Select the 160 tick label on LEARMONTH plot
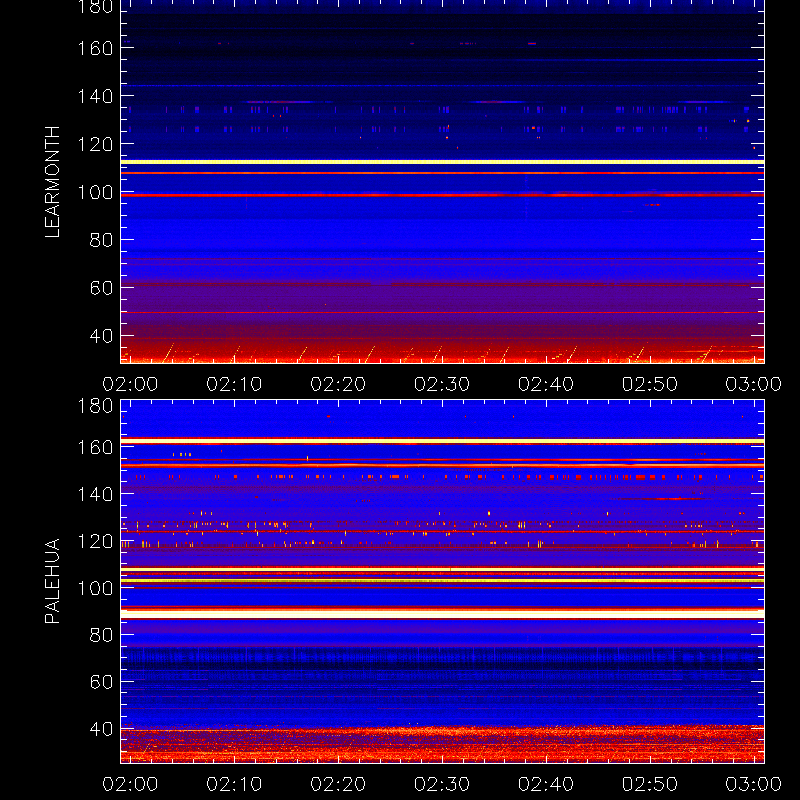Image resolution: width=800 pixels, height=800 pixels. (x=95, y=48)
